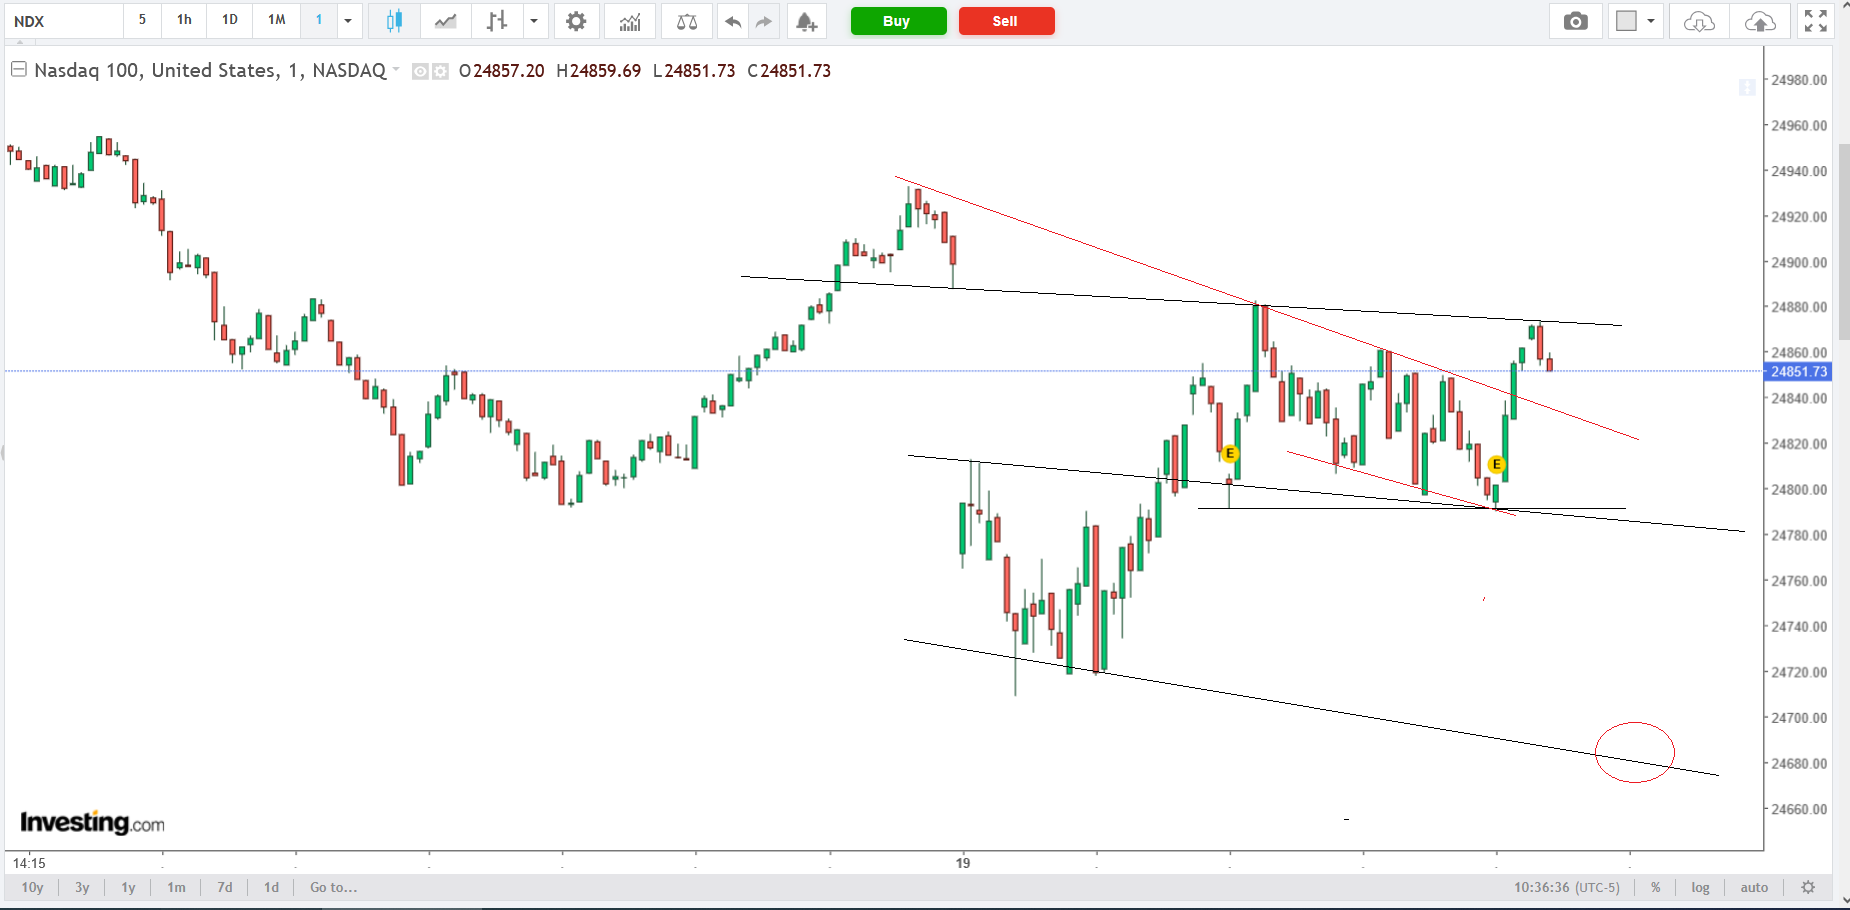Click the compare scales icon
Screen dimensions: 1850x910
pos(687,21)
